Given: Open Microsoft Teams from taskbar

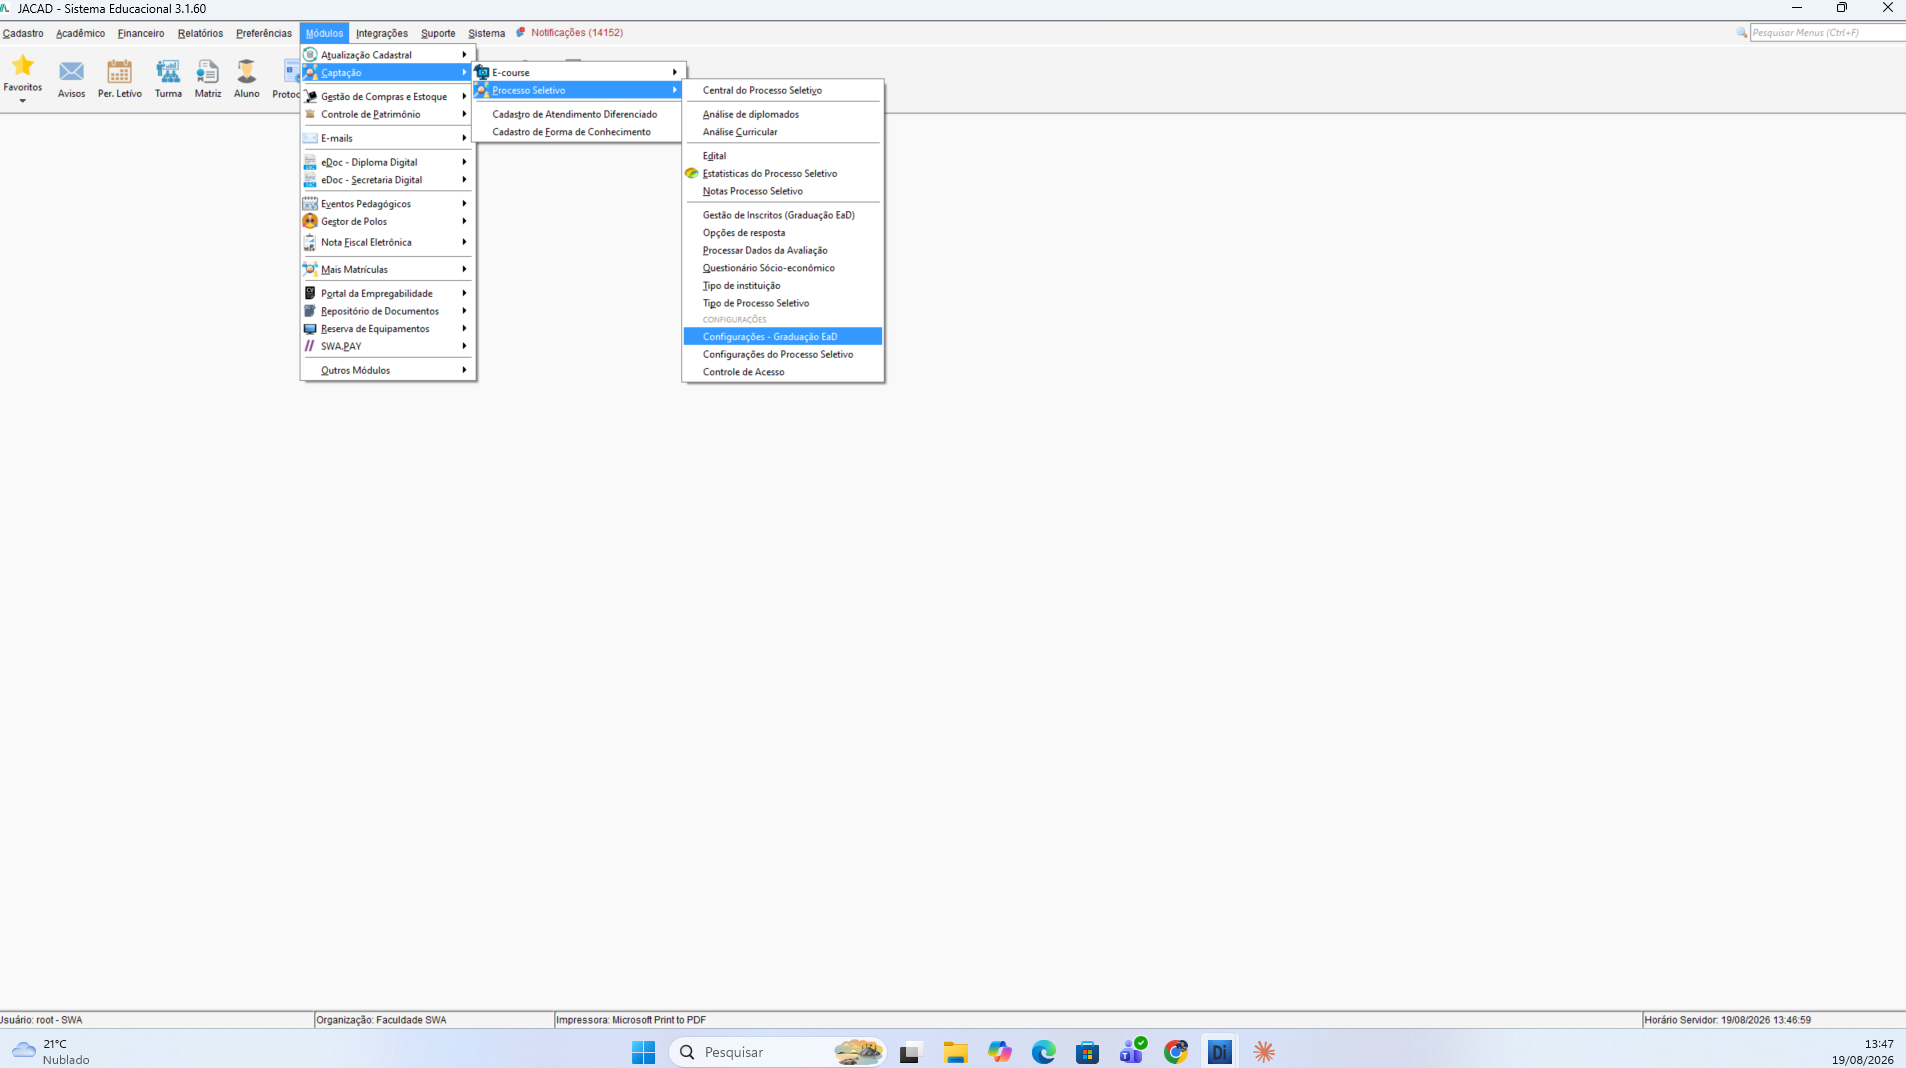Looking at the screenshot, I should [x=1132, y=1051].
